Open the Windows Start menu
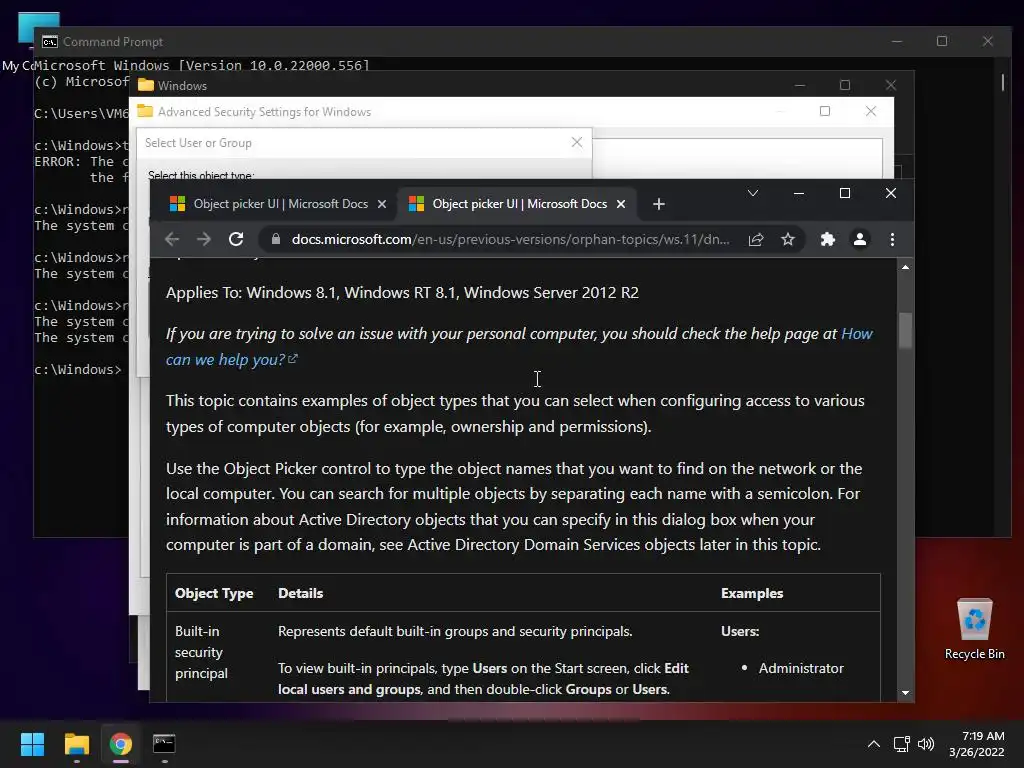Image resolution: width=1024 pixels, height=768 pixels. (32, 744)
